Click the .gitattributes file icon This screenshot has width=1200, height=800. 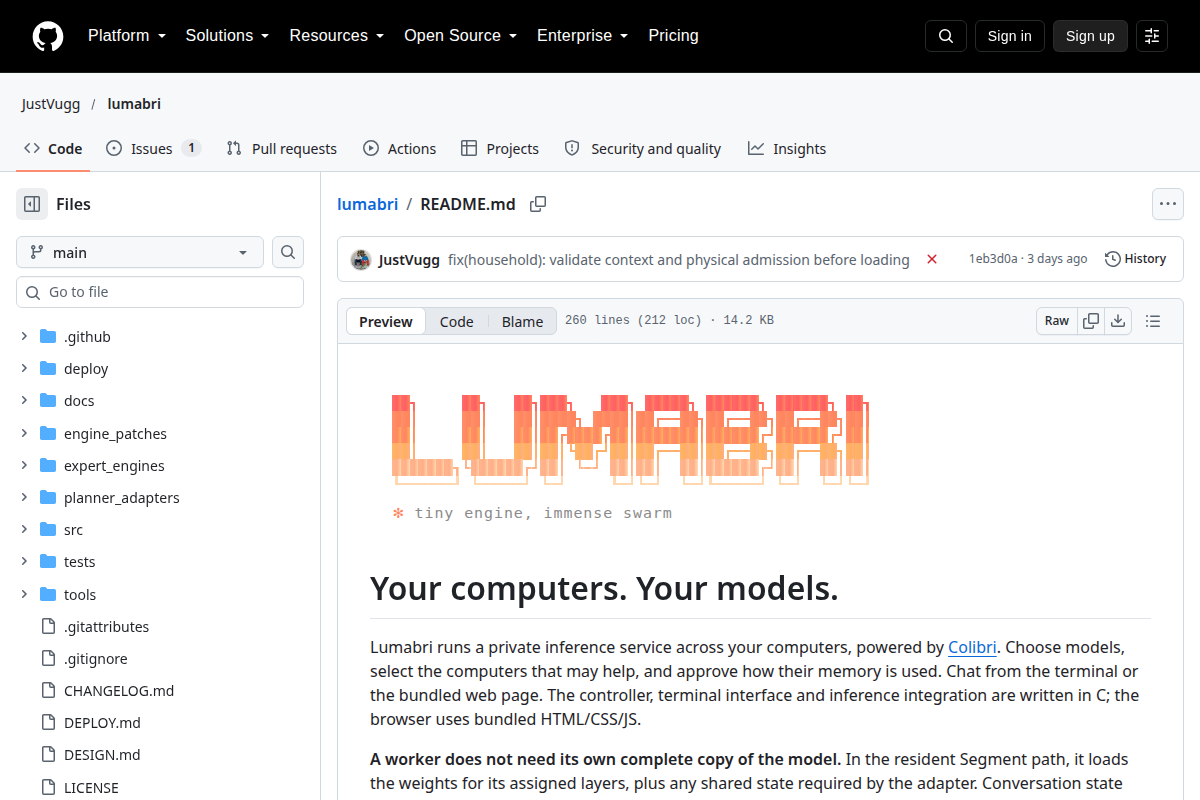pyautogui.click(x=48, y=627)
